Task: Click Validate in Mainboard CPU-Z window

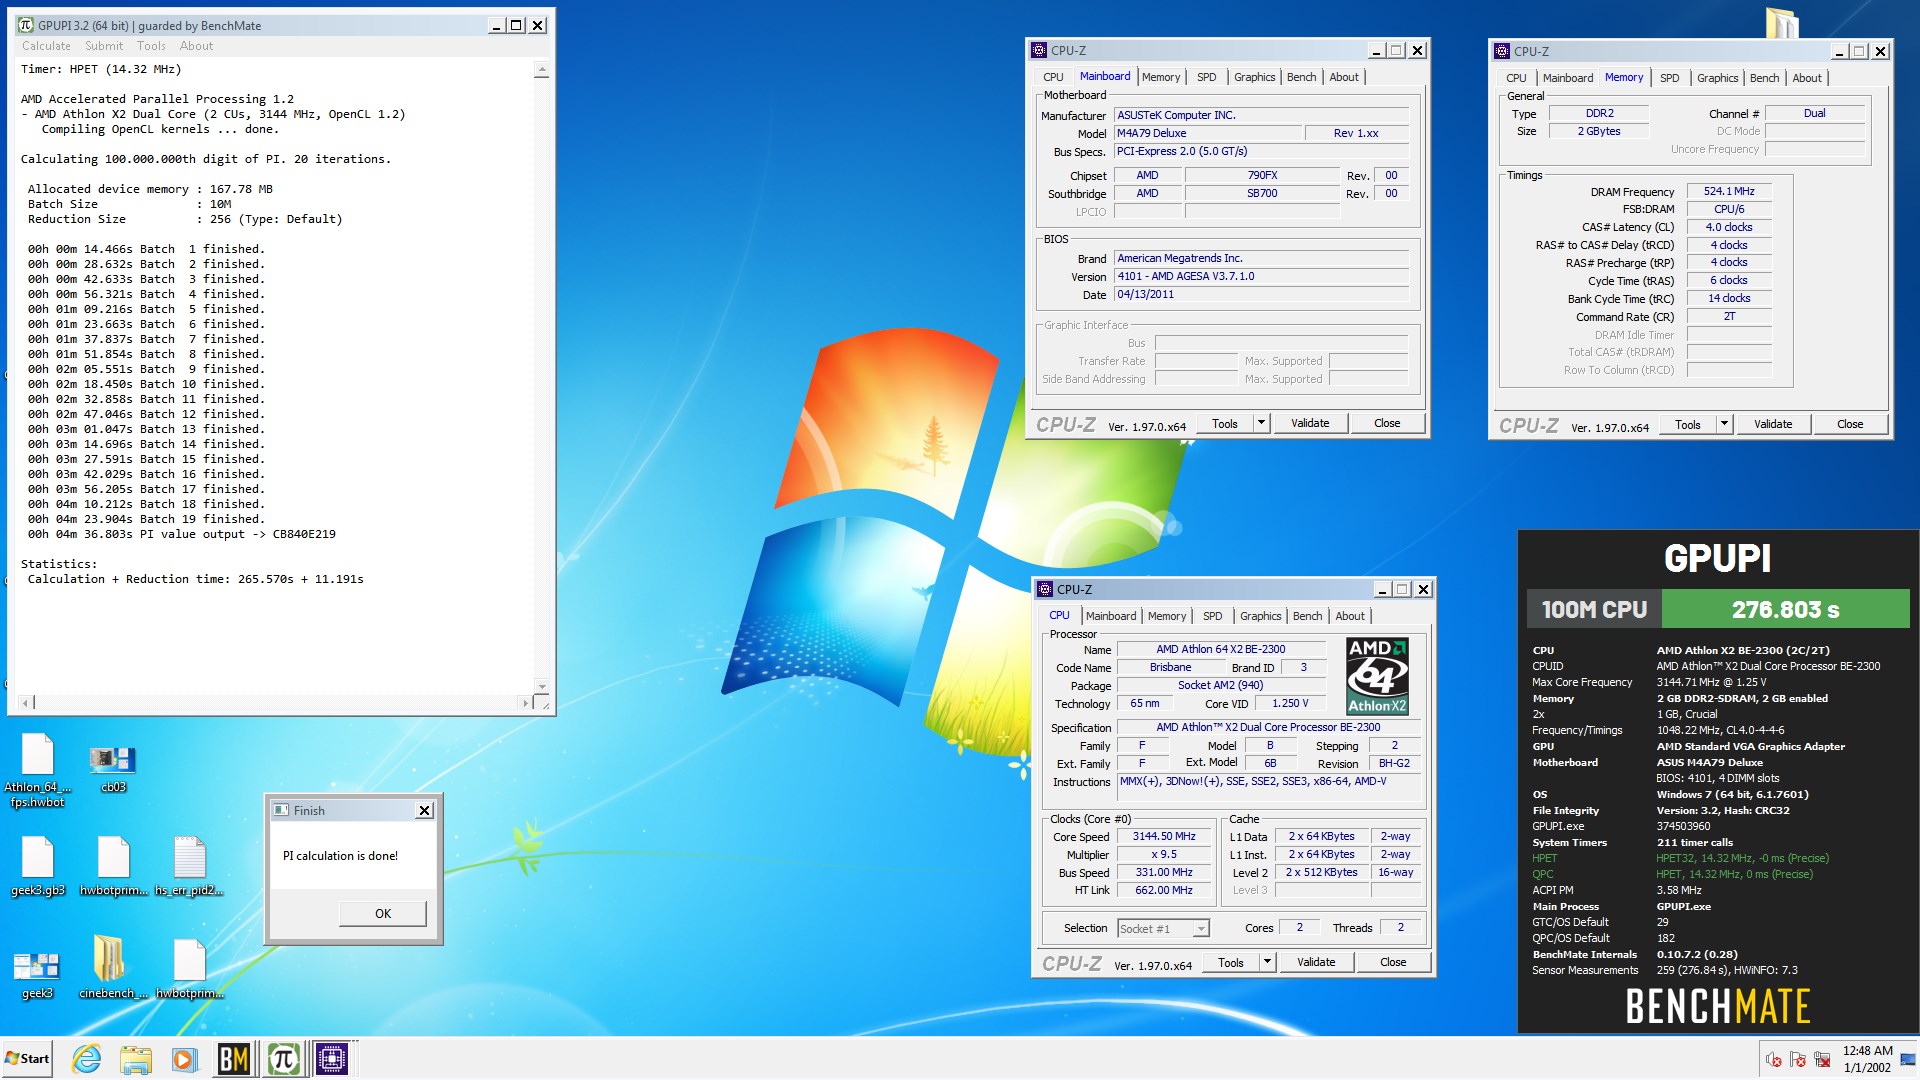Action: tap(1310, 423)
